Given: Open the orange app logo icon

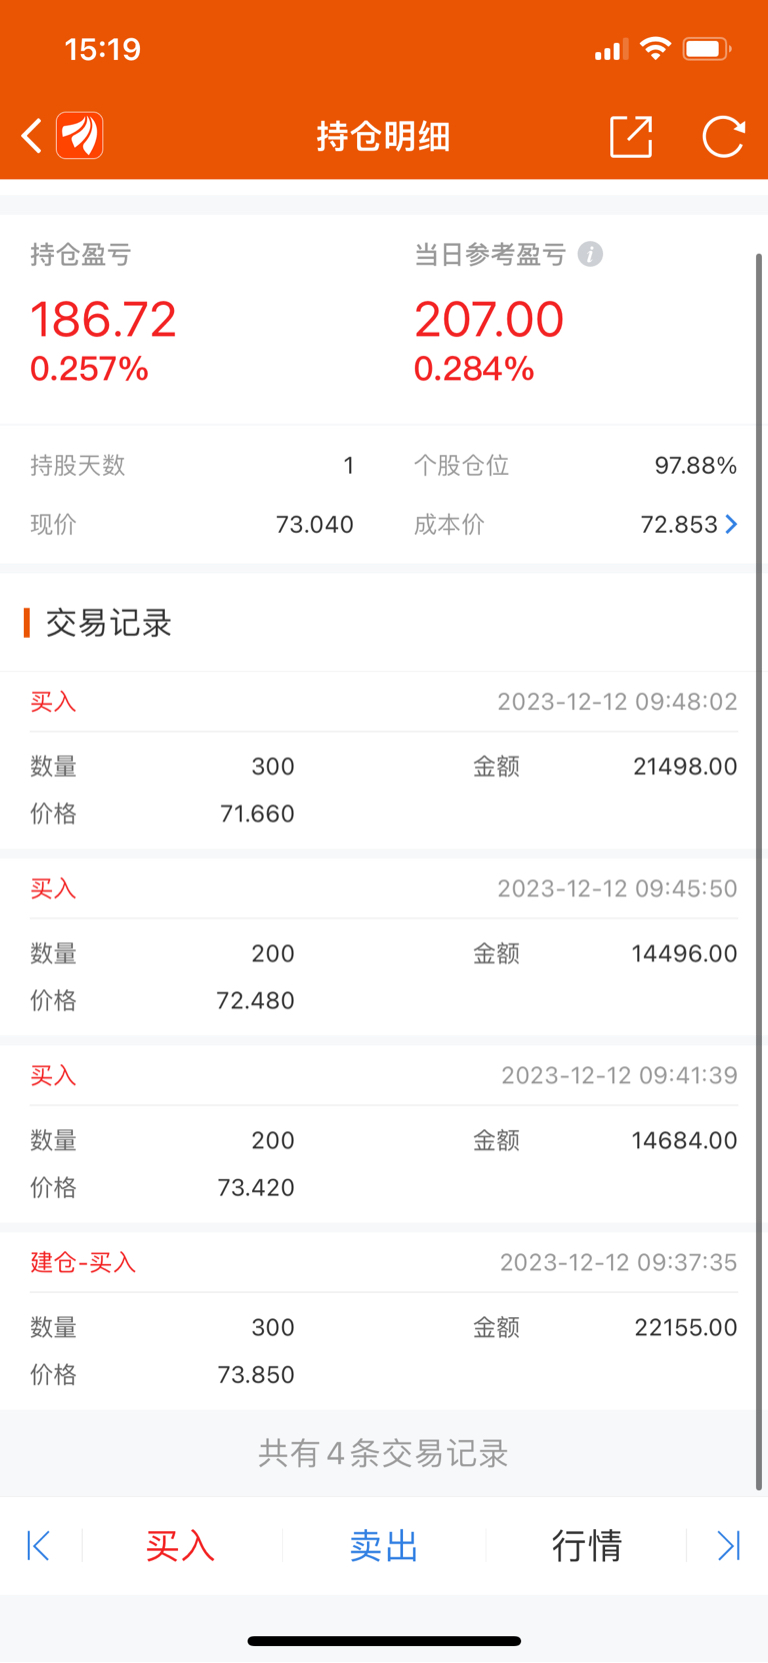Looking at the screenshot, I should tap(80, 136).
